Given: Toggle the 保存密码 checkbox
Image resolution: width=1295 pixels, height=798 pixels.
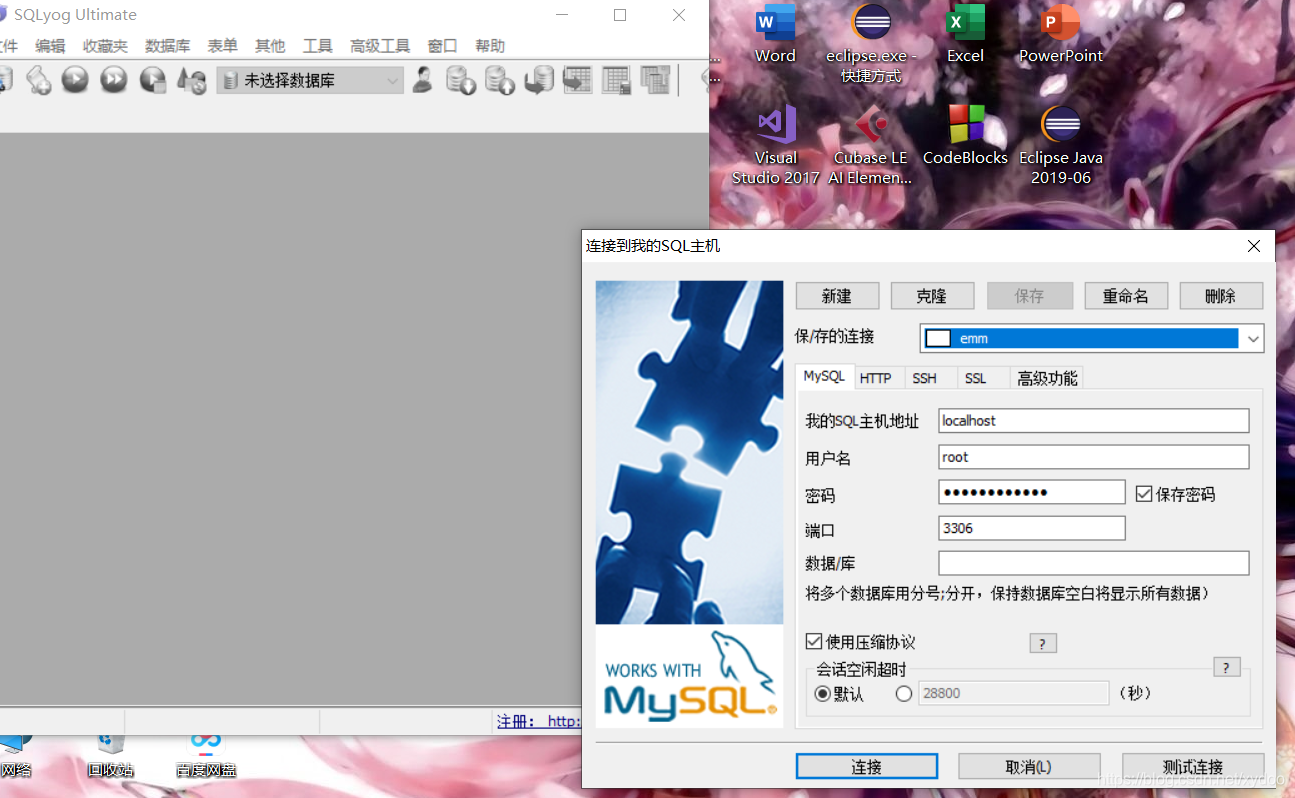Looking at the screenshot, I should [1144, 493].
